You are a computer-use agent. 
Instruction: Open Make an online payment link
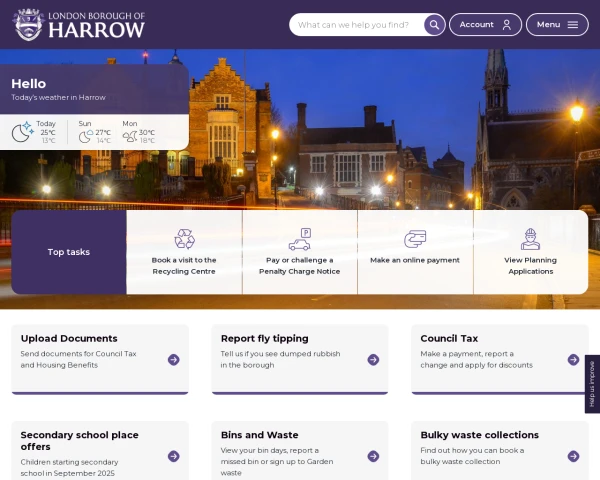point(415,252)
